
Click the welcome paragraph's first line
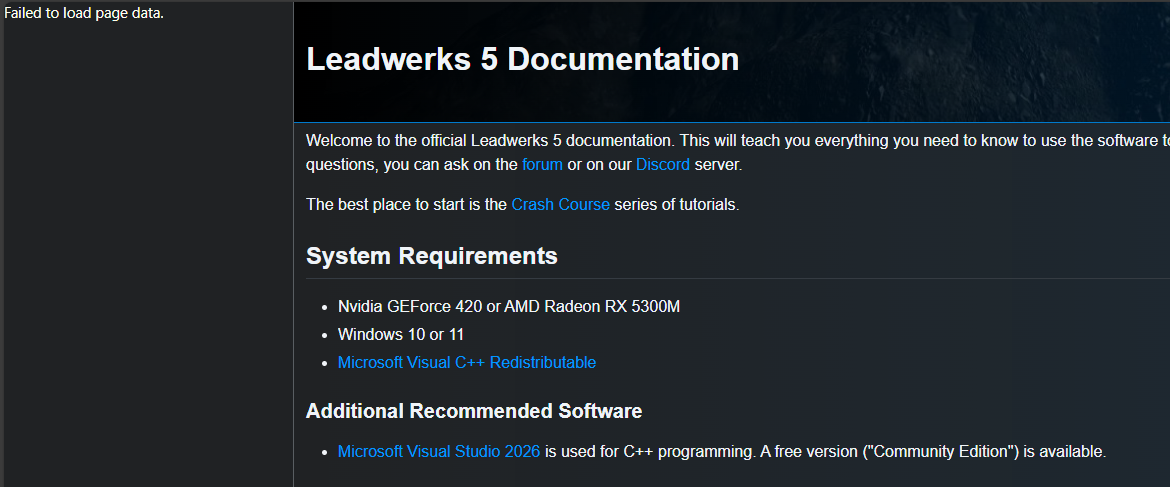click(700, 140)
